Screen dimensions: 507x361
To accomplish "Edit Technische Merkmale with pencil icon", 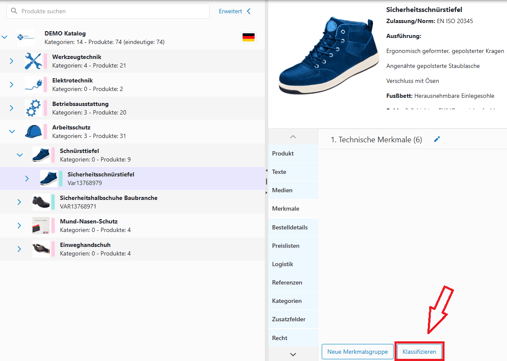I will 437,139.
